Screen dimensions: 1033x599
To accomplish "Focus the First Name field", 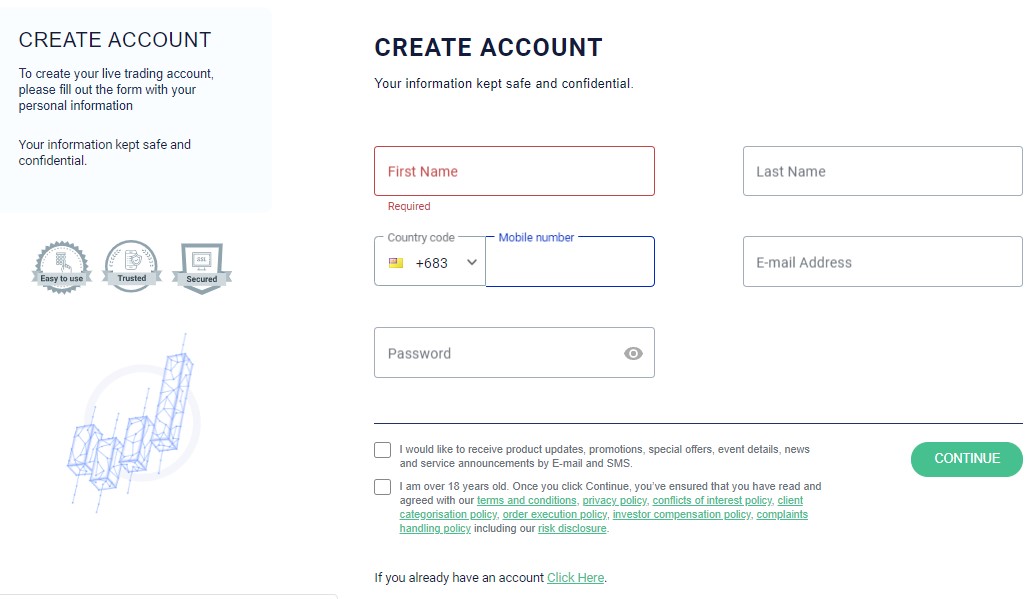I will [514, 171].
